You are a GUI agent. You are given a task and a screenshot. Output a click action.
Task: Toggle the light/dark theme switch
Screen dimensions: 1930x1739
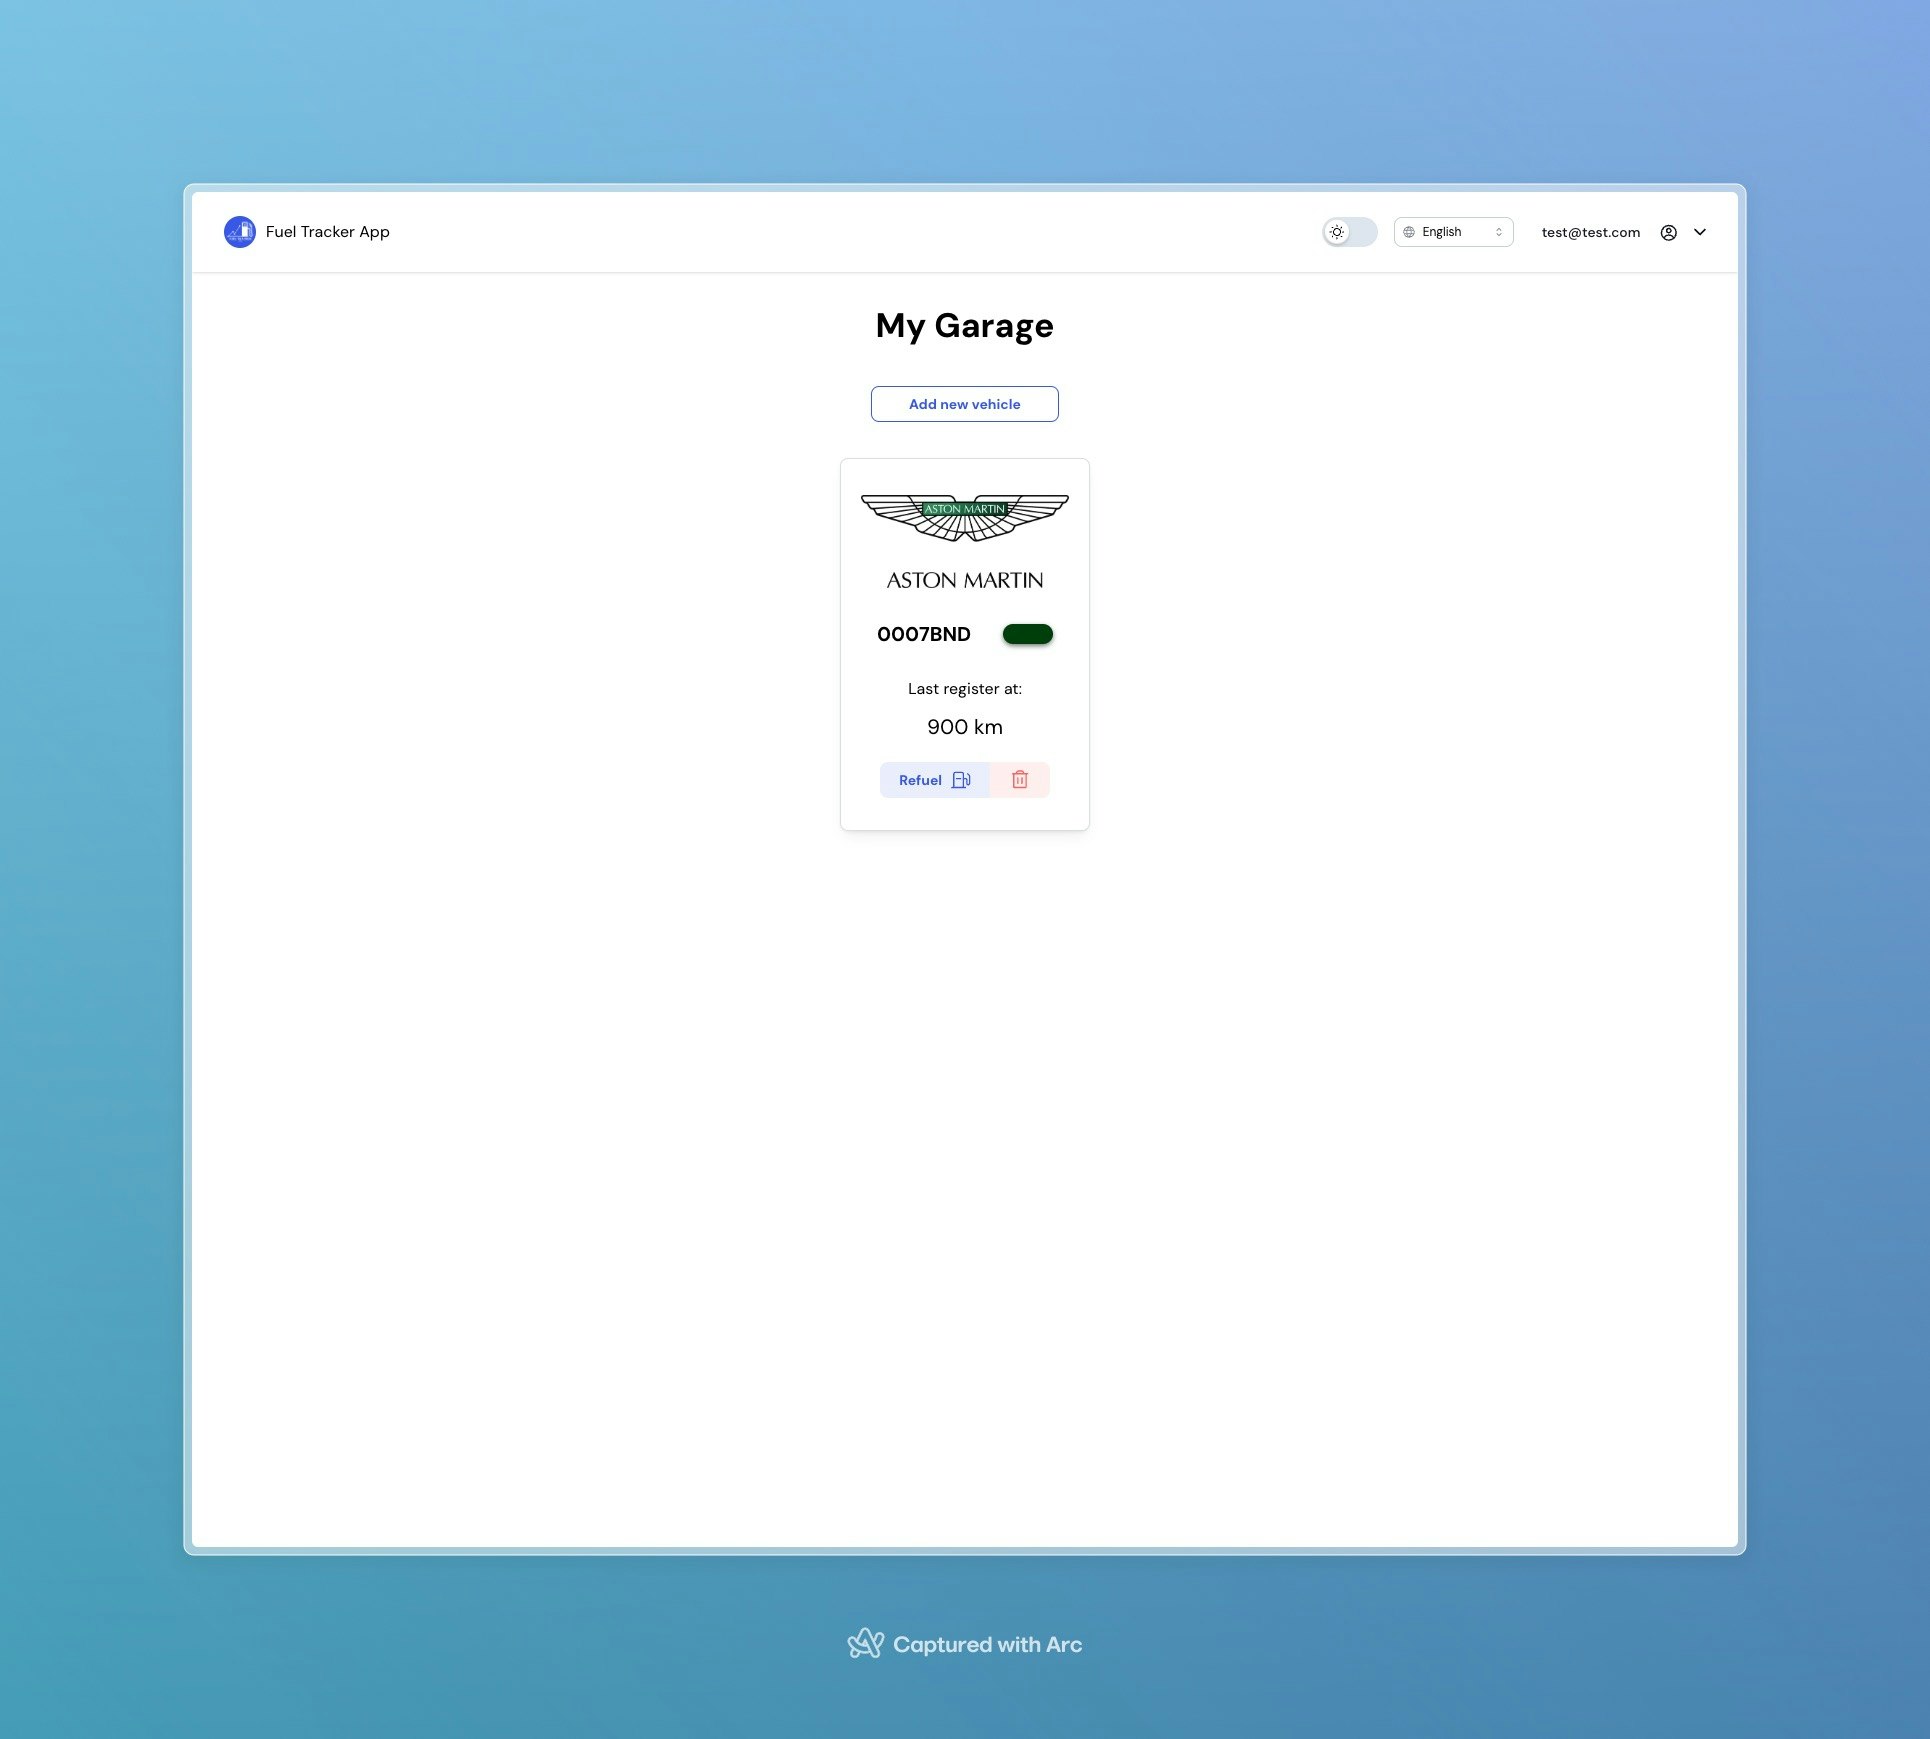[x=1350, y=232]
